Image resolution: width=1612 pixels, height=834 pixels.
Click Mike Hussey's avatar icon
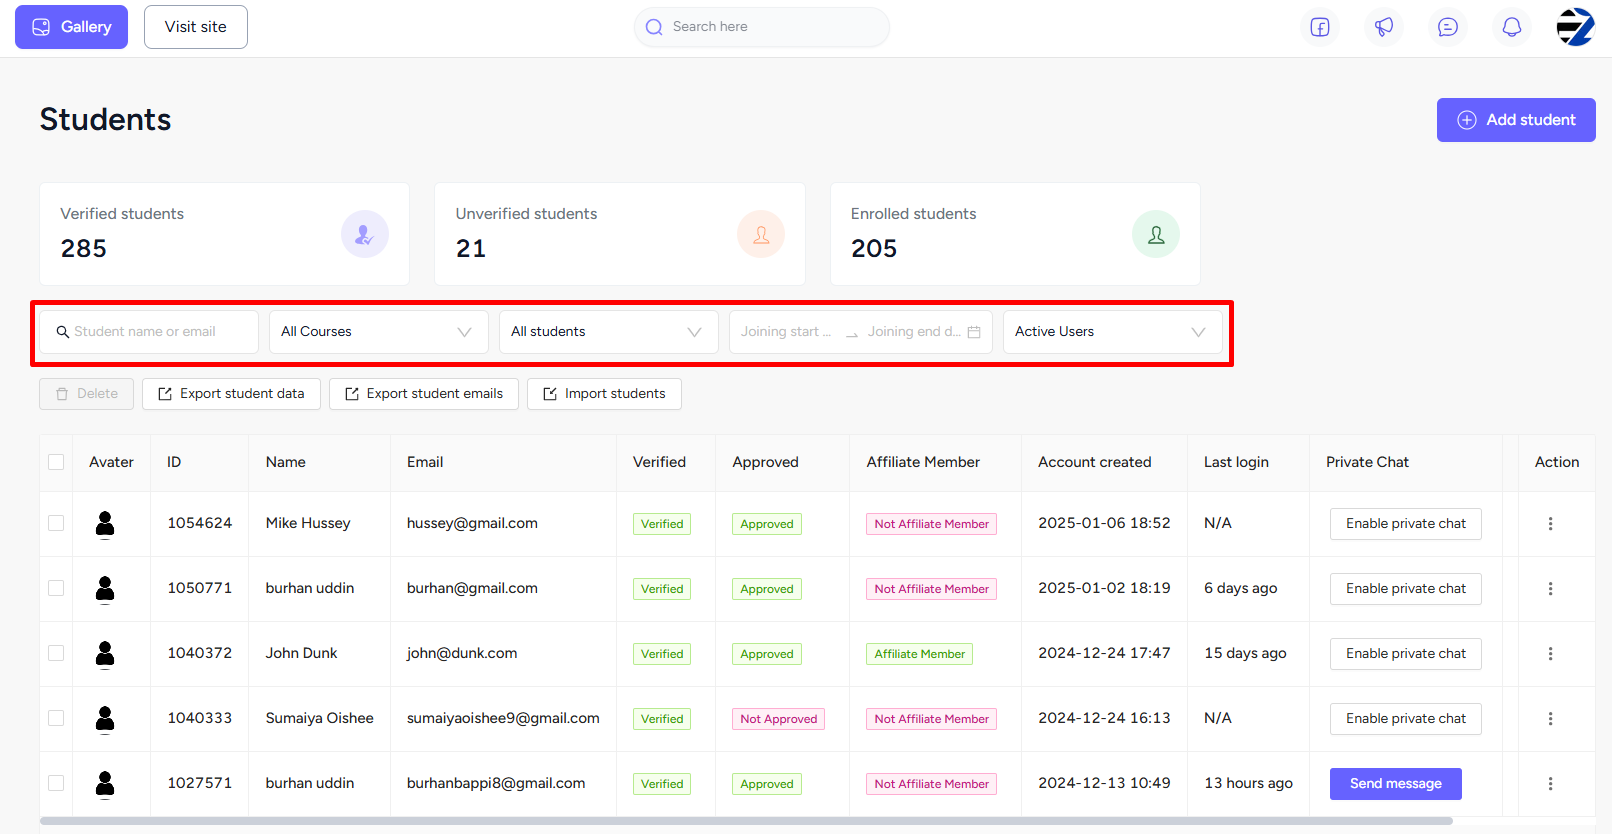pyautogui.click(x=105, y=524)
